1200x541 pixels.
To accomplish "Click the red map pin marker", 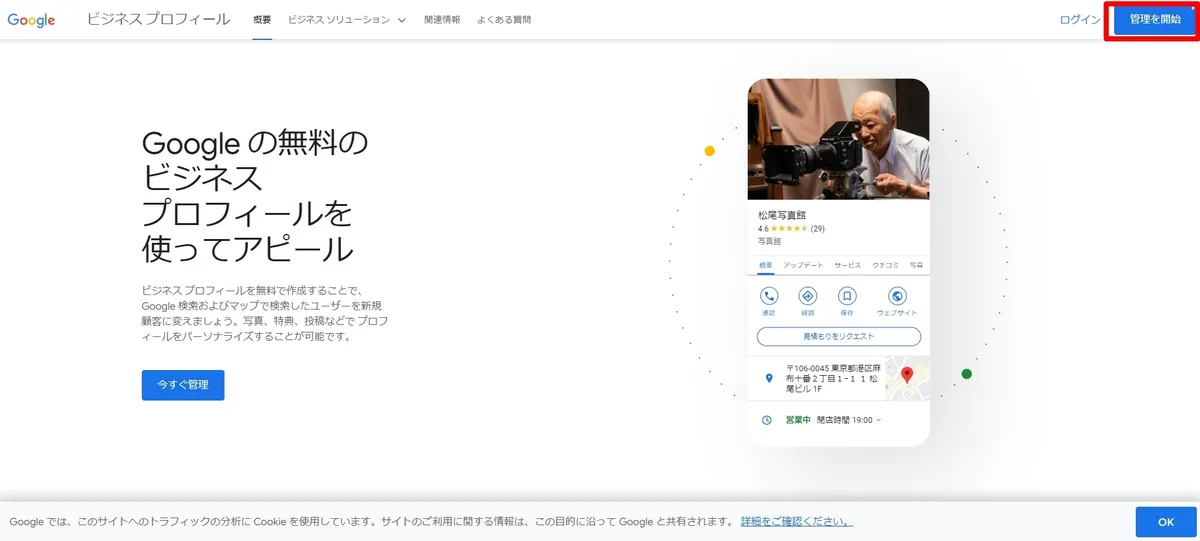I will (908, 376).
